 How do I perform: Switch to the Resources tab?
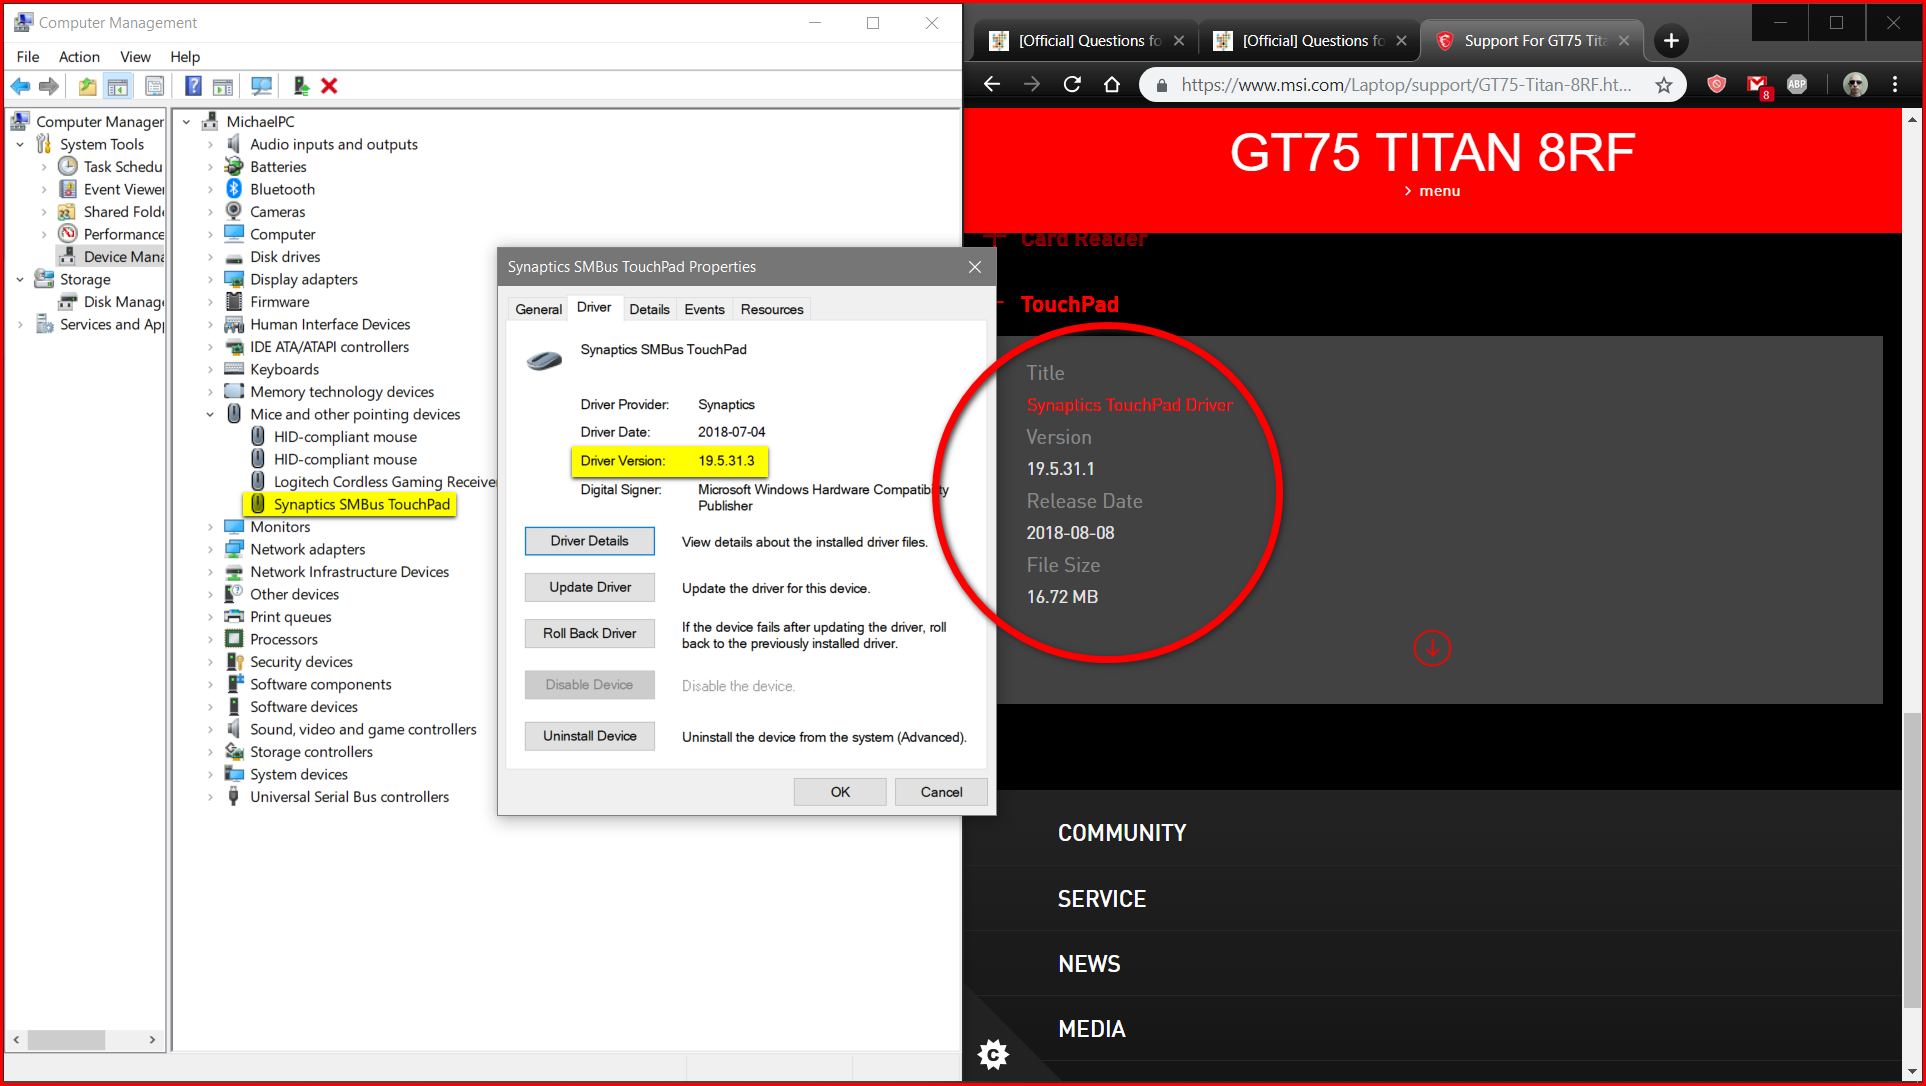coord(772,309)
